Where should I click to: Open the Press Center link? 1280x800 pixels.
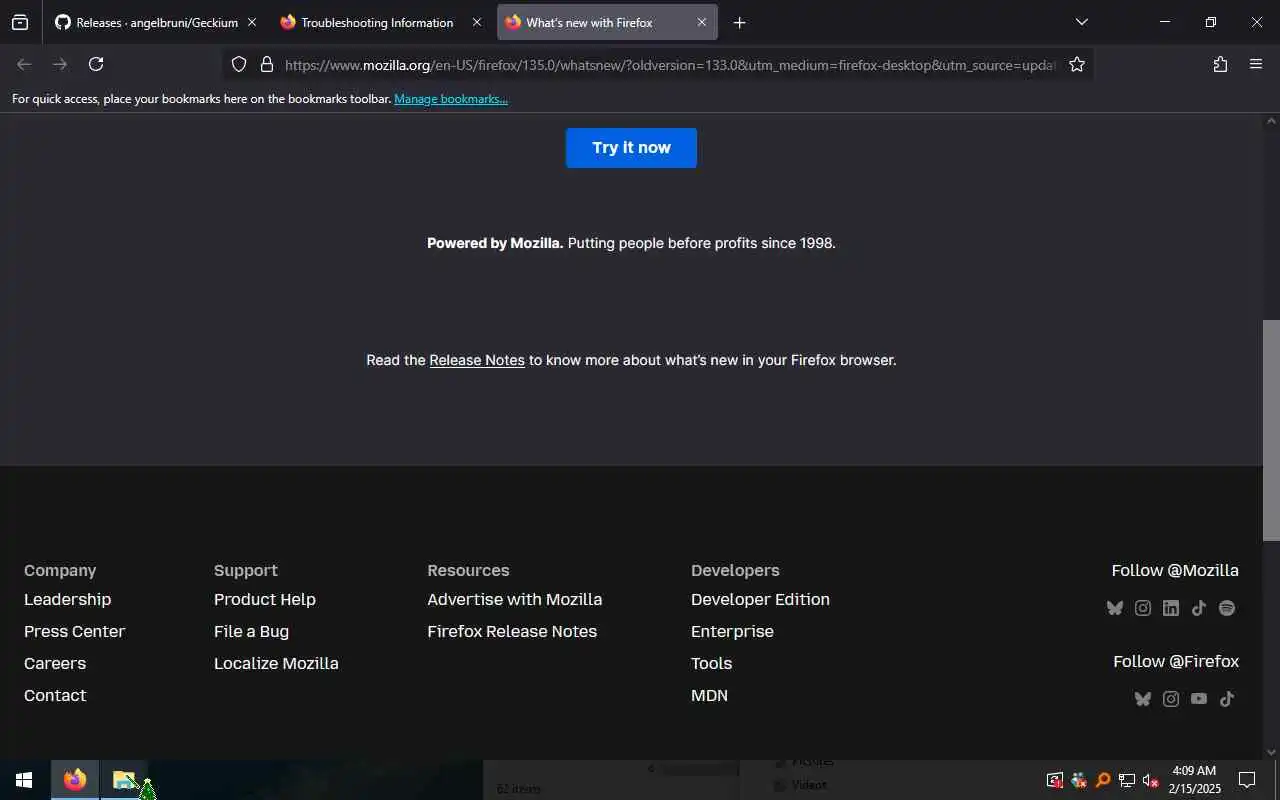74,631
